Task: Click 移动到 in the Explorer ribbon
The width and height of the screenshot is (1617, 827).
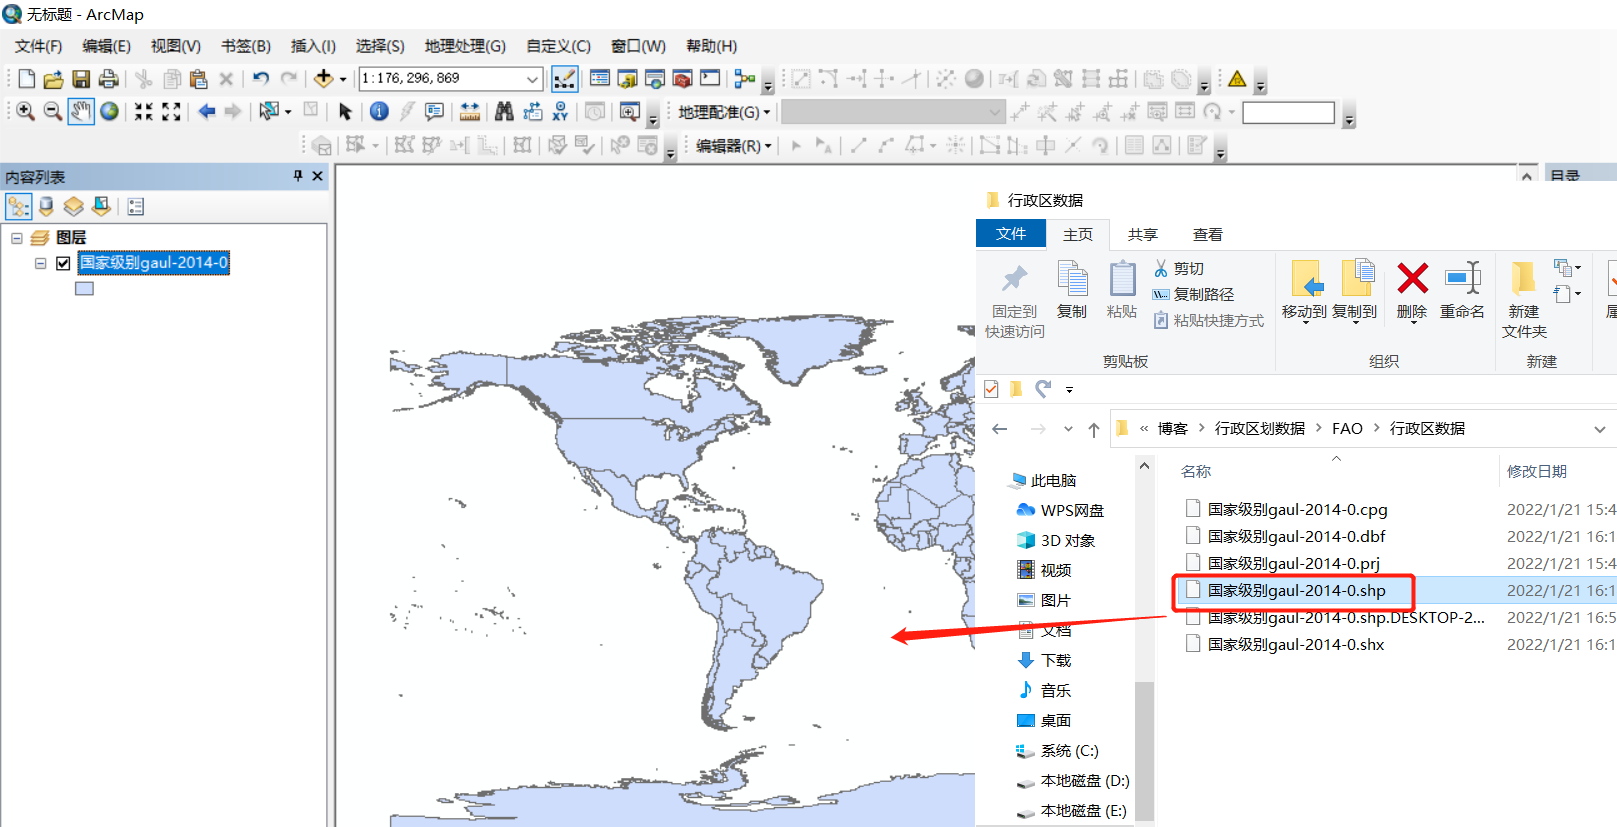Action: coord(1304,291)
